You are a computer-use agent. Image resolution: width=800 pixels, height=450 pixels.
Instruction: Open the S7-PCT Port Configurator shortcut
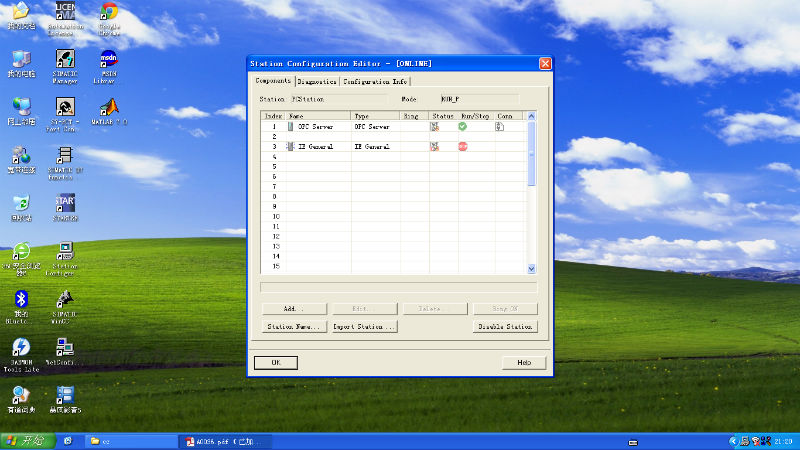(64, 115)
